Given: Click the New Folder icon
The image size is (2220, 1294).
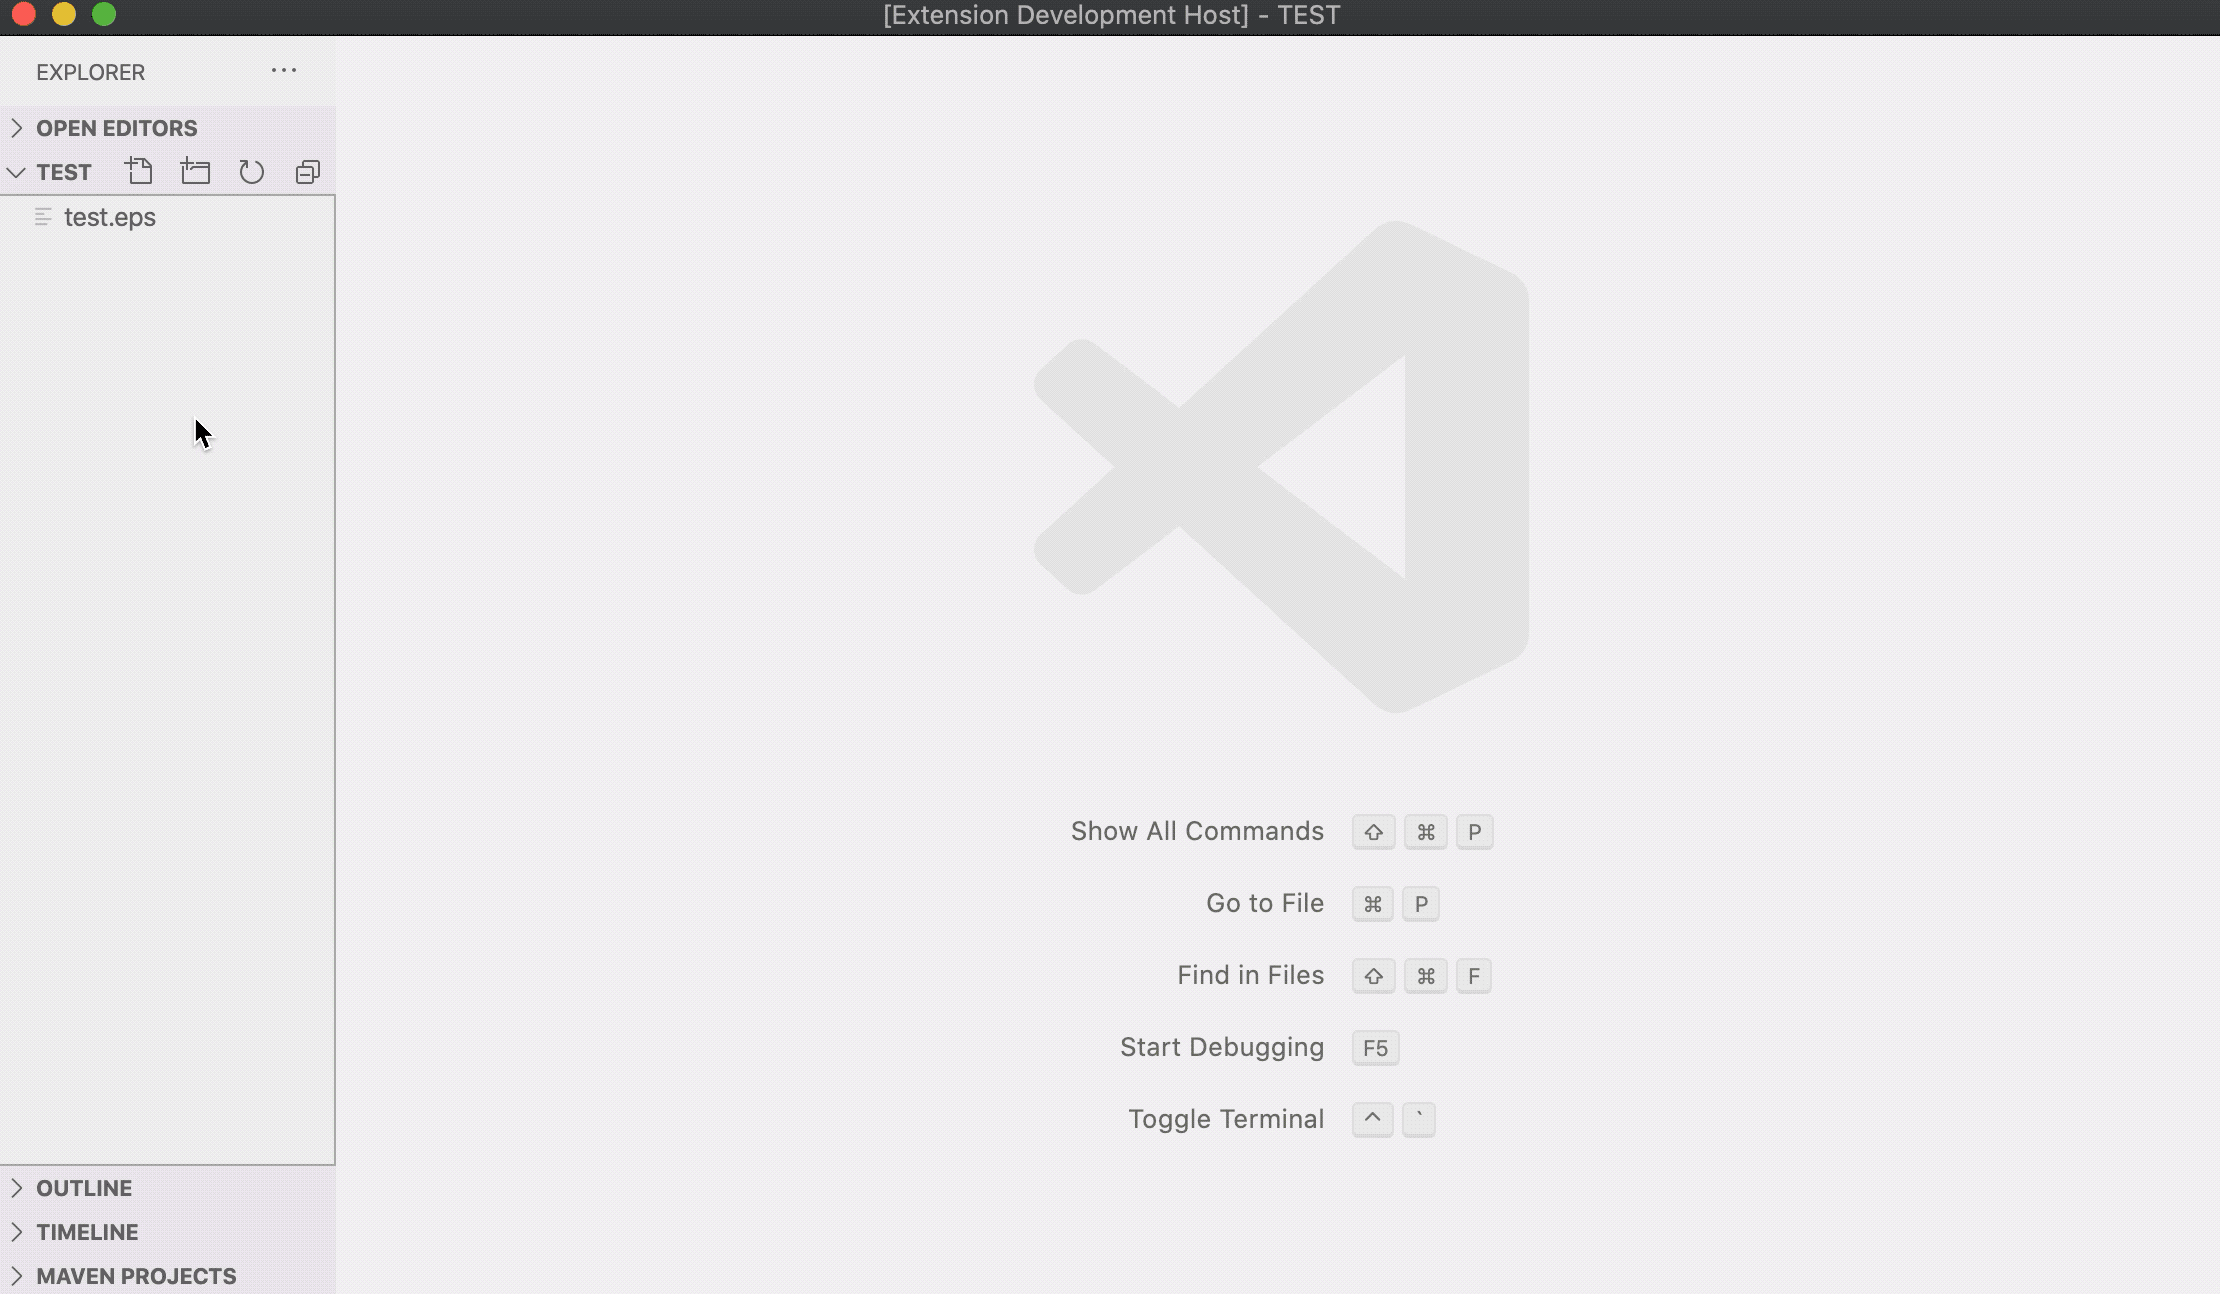Looking at the screenshot, I should tap(196, 172).
